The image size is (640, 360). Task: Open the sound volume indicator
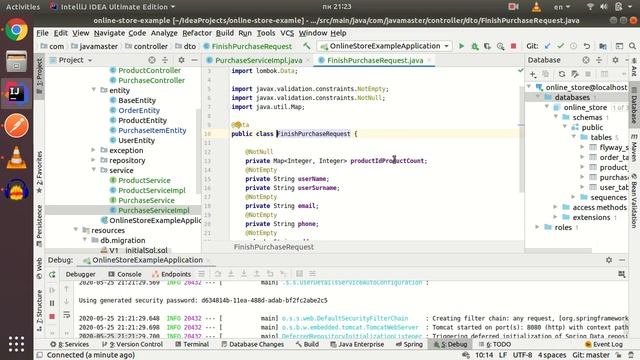604,7
